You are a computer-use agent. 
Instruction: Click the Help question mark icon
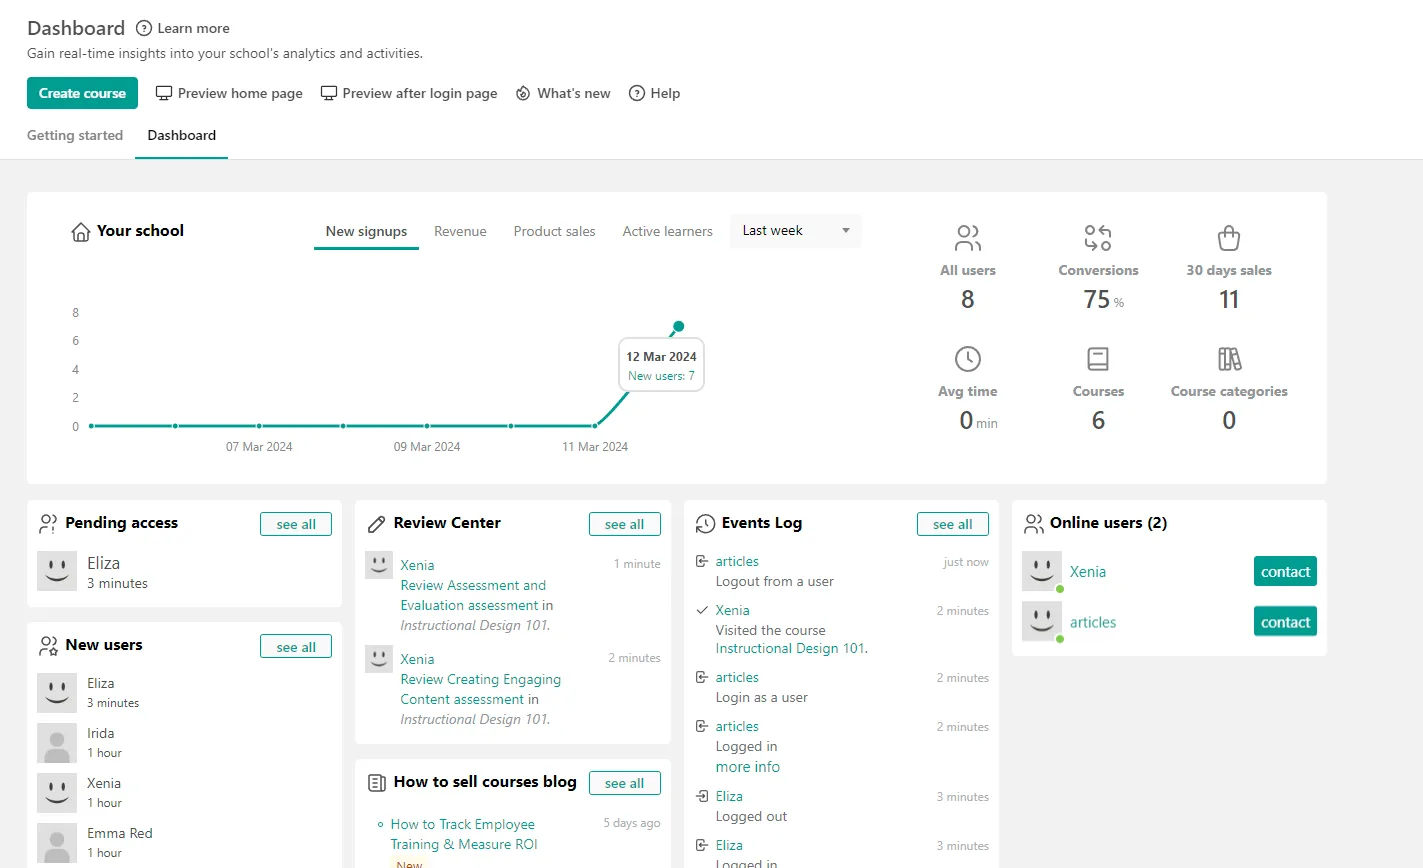pos(637,93)
